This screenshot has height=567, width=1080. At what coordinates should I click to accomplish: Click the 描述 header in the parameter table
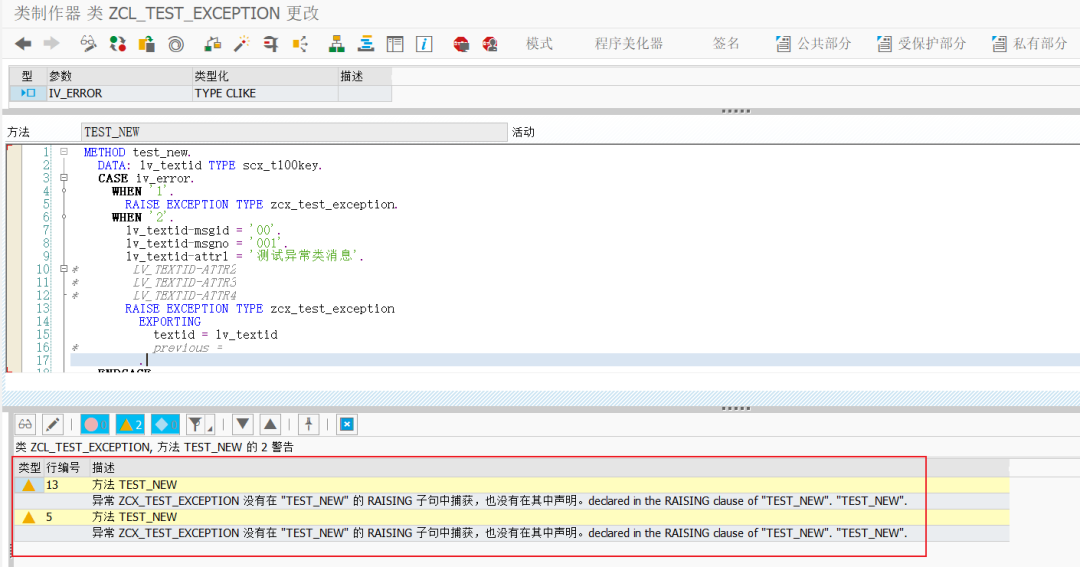364,76
